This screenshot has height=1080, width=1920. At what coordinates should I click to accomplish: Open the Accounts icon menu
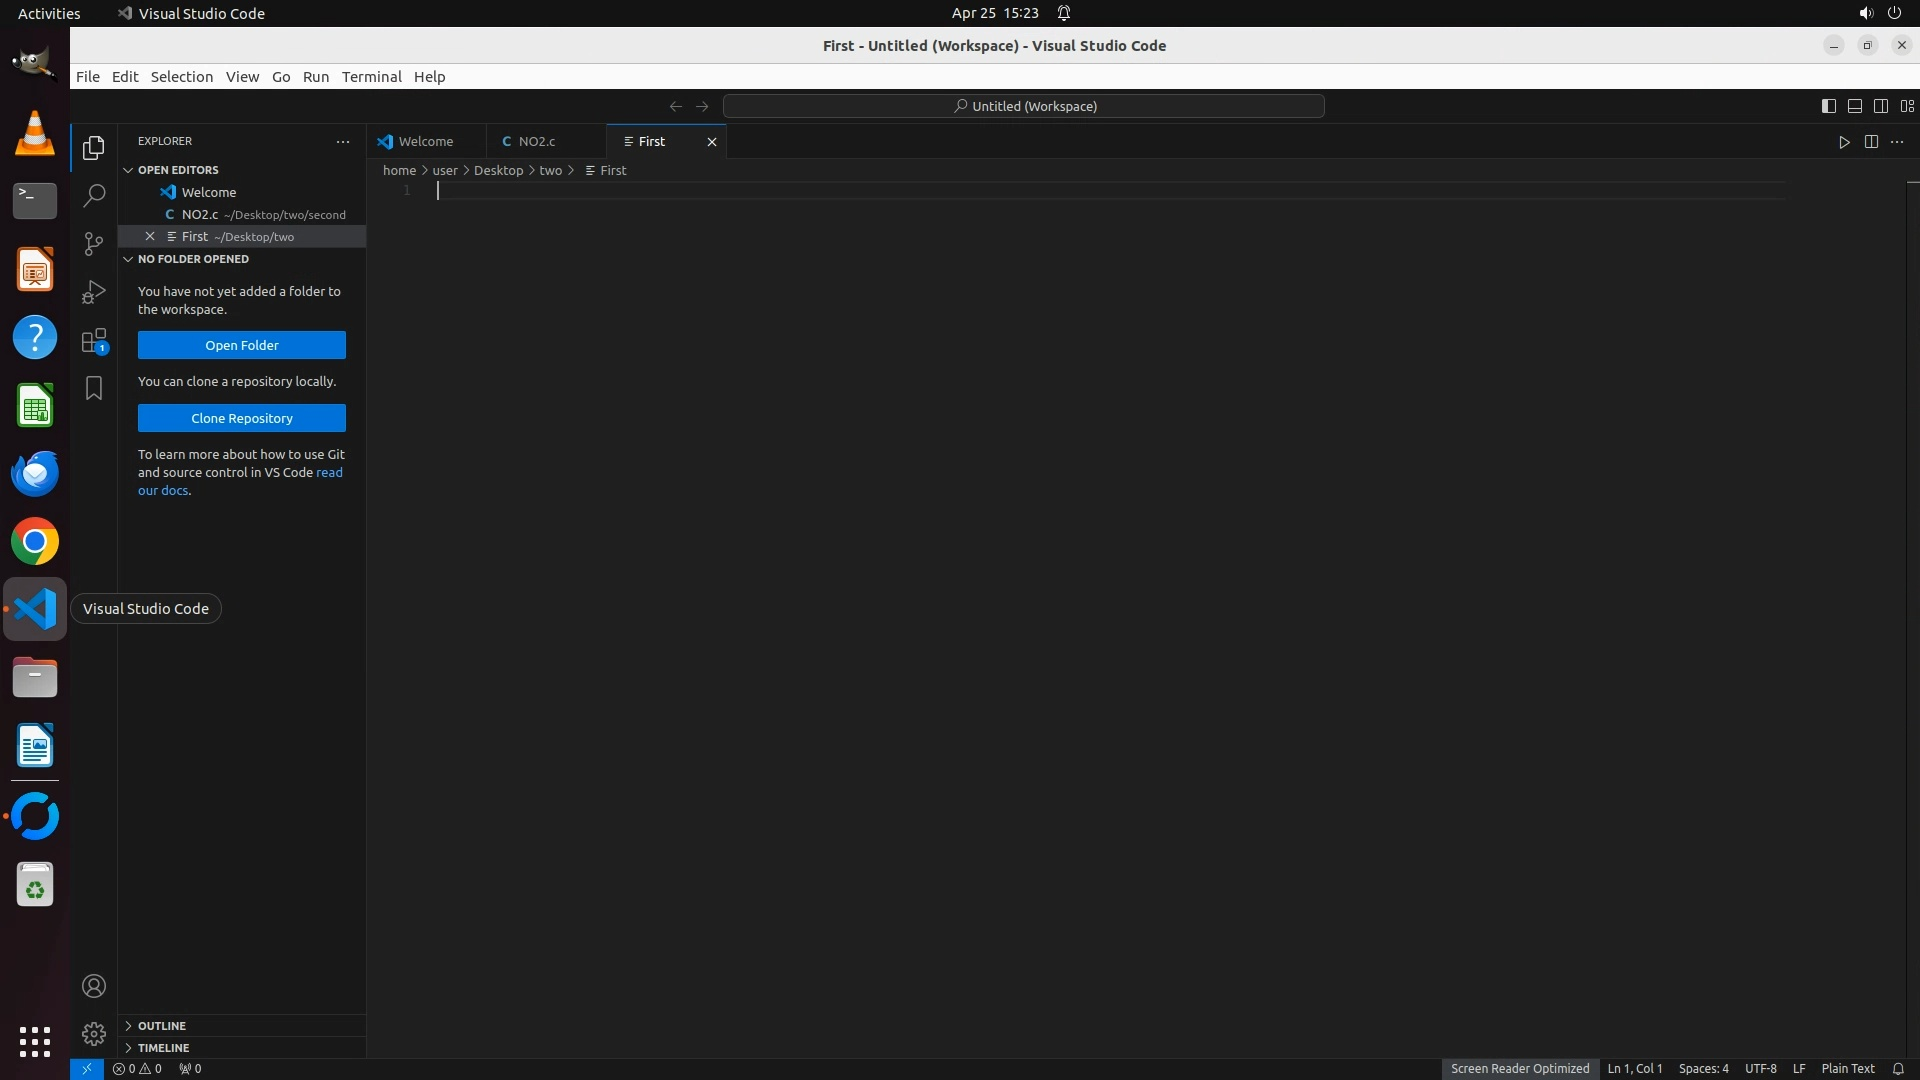click(94, 986)
